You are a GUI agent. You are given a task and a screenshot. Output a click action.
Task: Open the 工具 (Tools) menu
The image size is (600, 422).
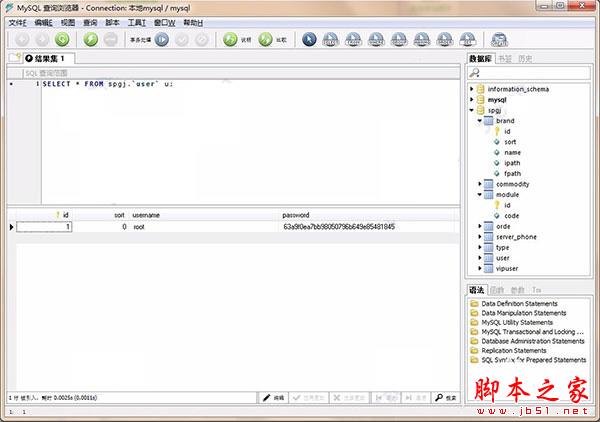point(137,23)
